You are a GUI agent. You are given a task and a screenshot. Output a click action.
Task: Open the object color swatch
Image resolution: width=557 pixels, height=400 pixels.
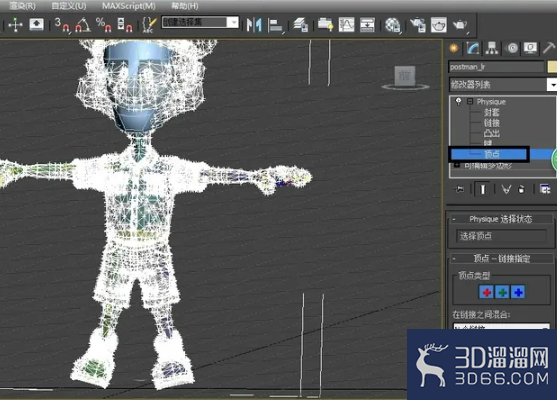tap(552, 67)
